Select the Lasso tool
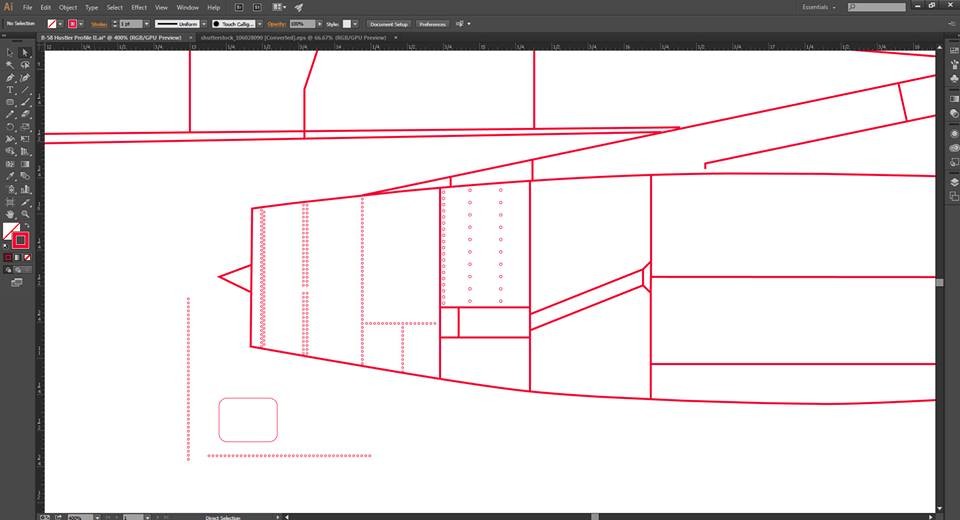 [25, 65]
